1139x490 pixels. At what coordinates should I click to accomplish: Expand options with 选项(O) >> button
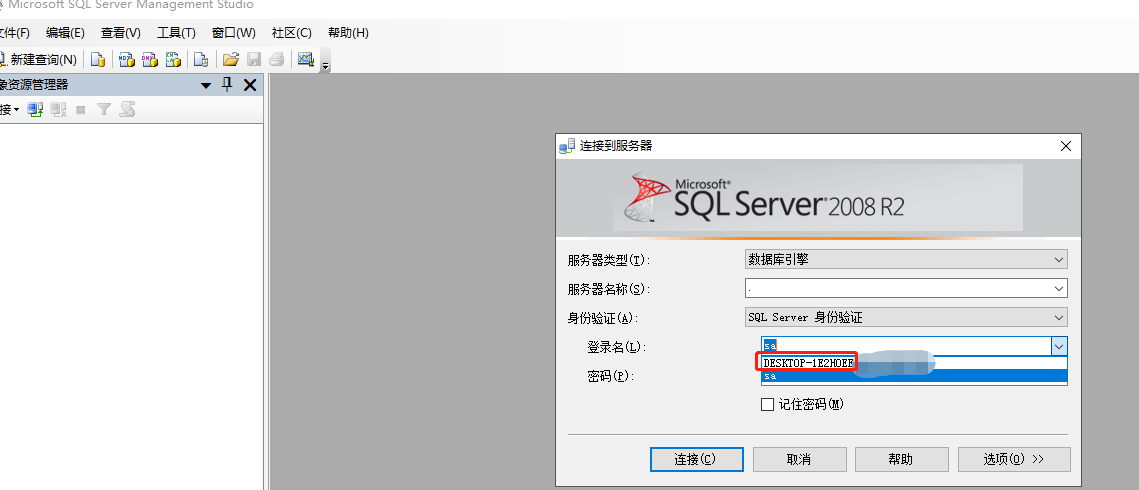[x=1014, y=460]
